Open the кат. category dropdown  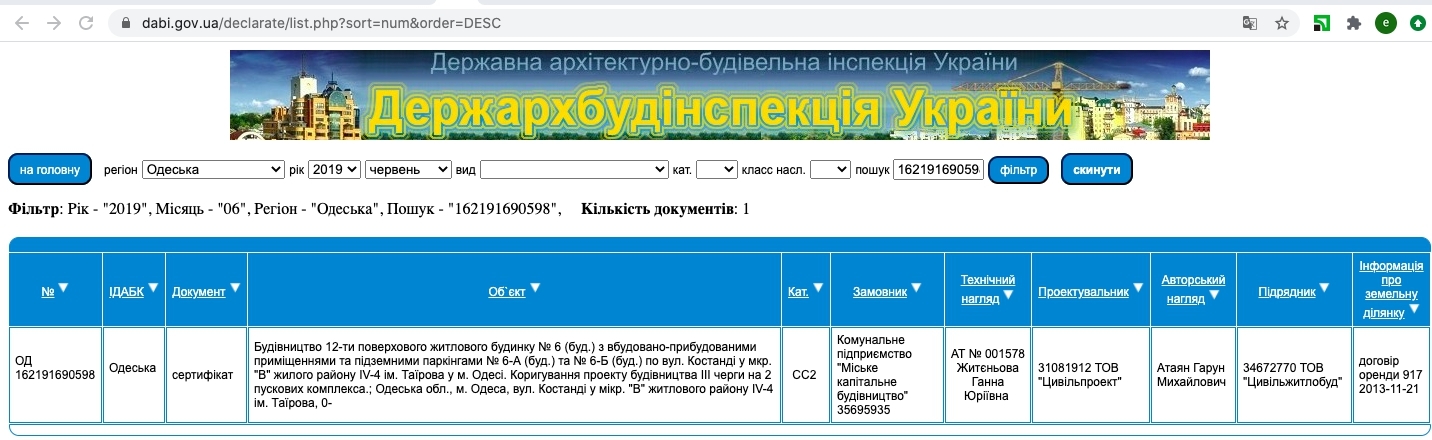716,170
